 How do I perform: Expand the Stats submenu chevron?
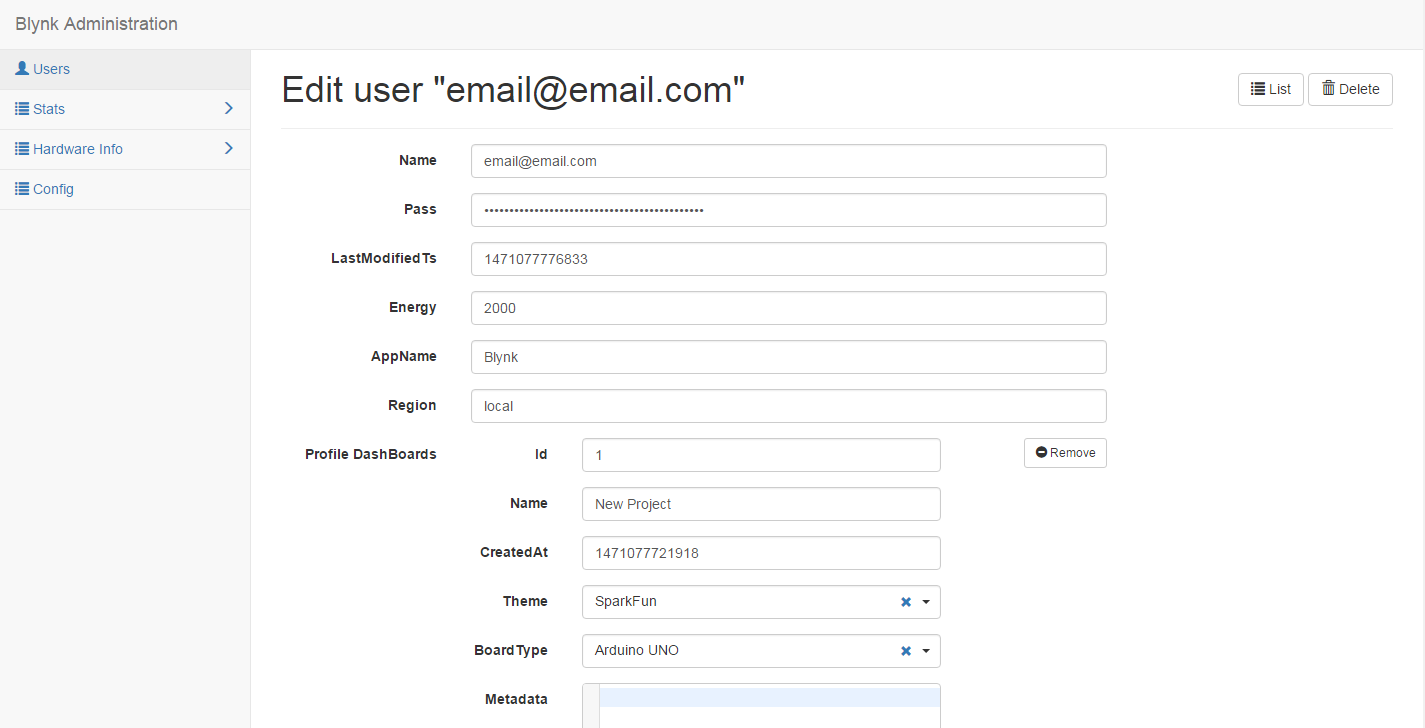[x=228, y=108]
